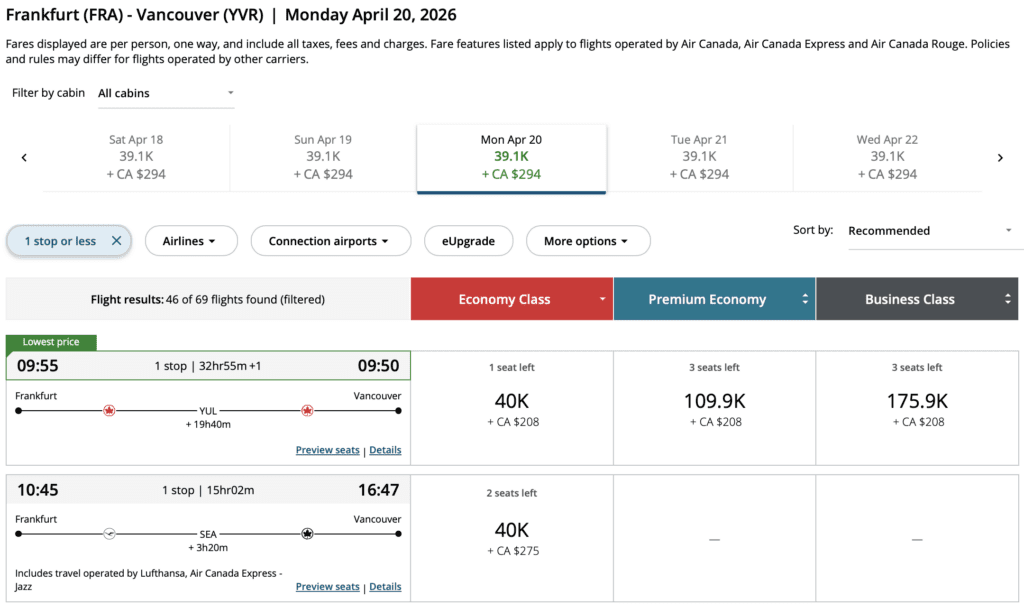Viewport: 1024px width, 608px height.
Task: Click the next dates right arrow
Action: tap(1000, 157)
